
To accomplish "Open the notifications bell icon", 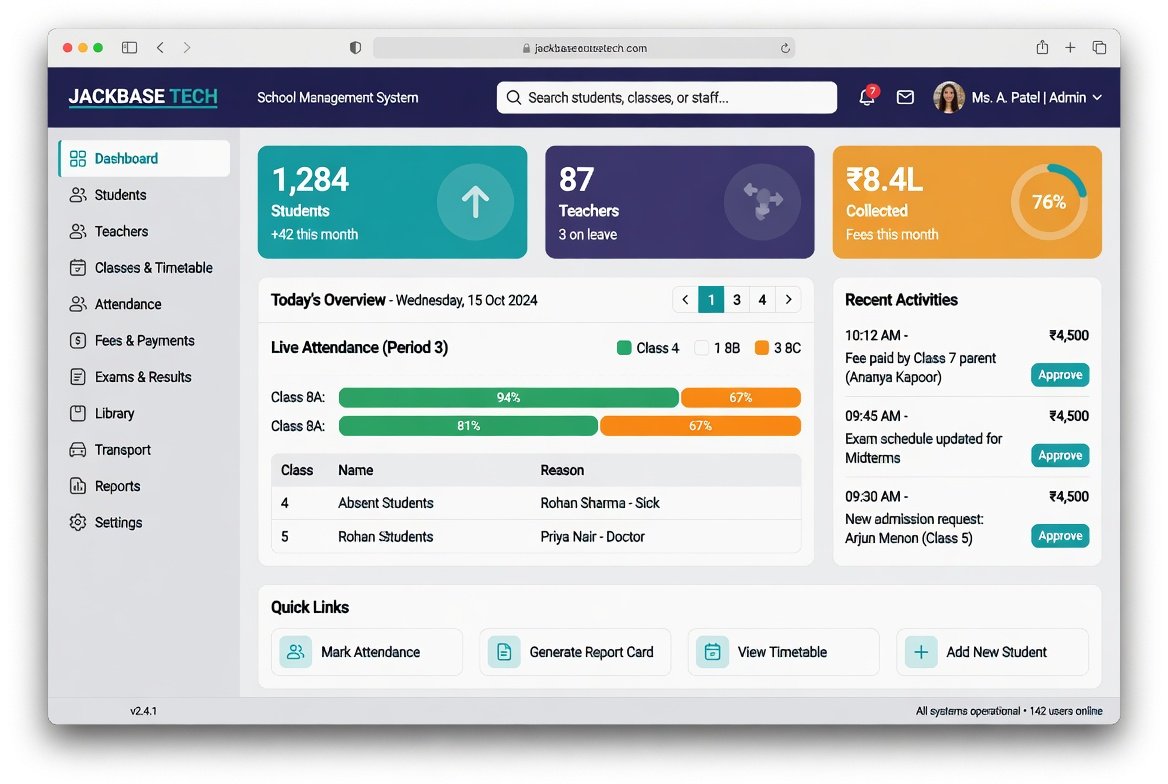I will pyautogui.click(x=866, y=97).
